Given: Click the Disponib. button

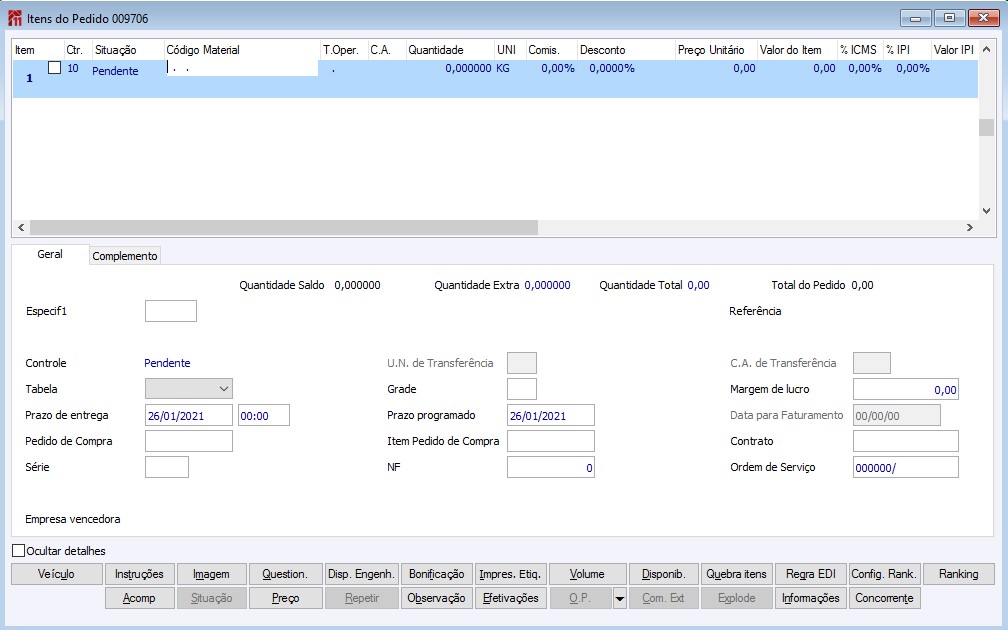Looking at the screenshot, I should coord(663,574).
